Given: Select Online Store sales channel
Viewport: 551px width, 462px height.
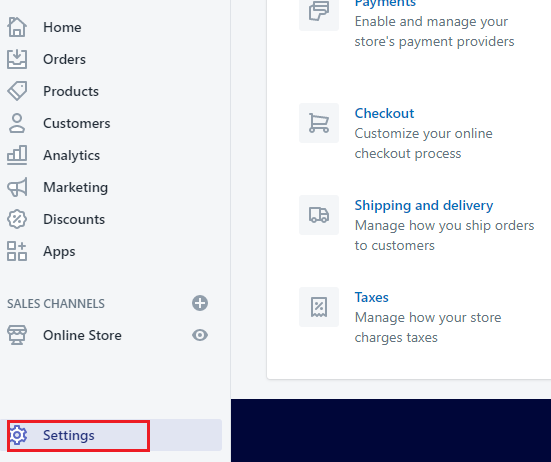Looking at the screenshot, I should tap(82, 335).
